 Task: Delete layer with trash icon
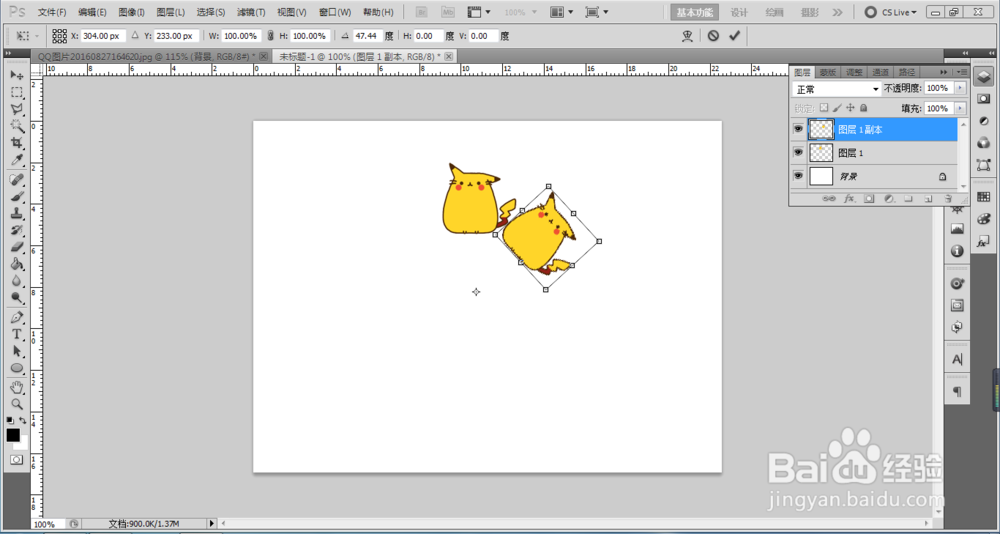[948, 199]
